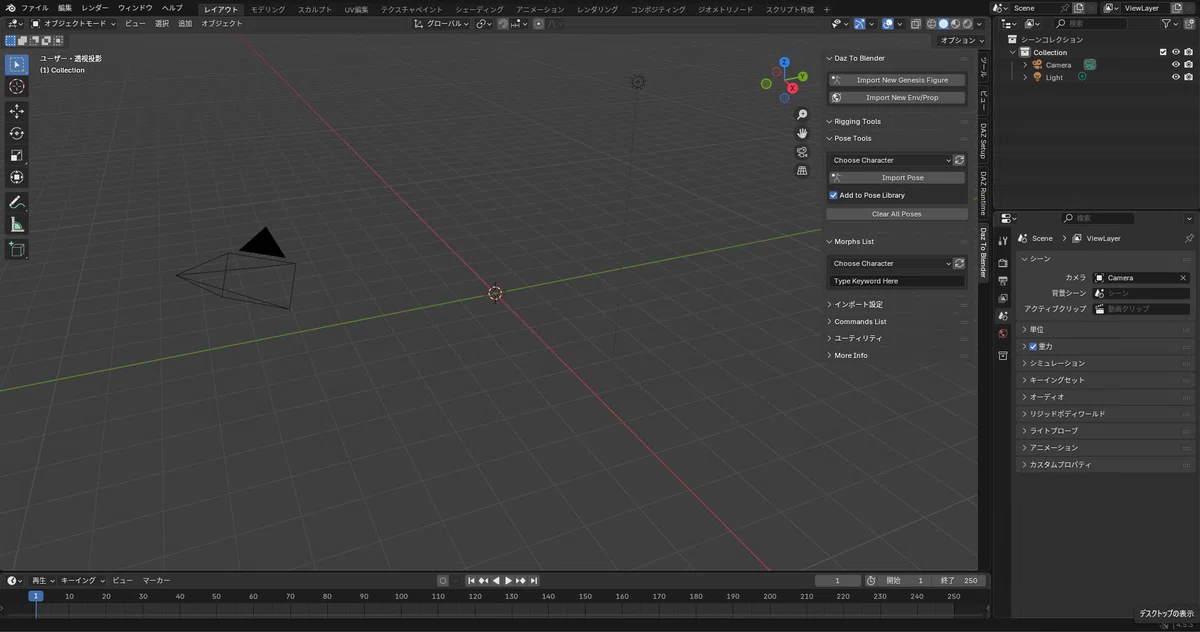
Task: Select the Scale tool
Action: [x=17, y=155]
